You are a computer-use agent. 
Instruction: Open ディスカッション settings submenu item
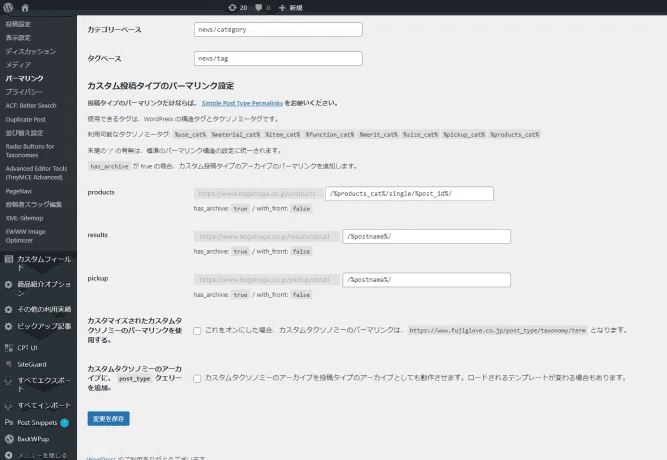(x=31, y=51)
